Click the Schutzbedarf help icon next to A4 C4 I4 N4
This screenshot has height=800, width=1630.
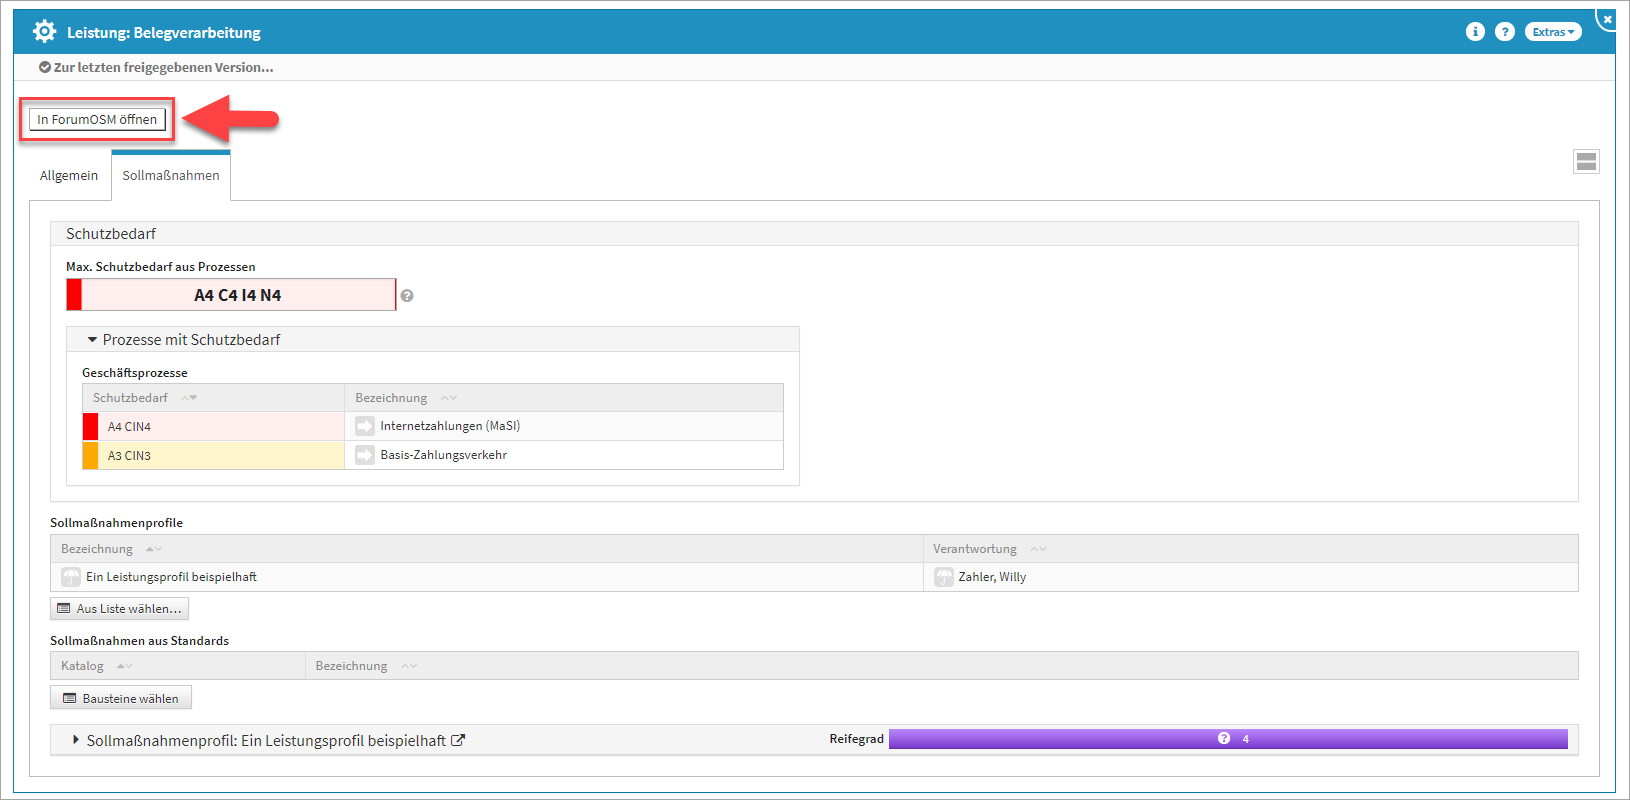(x=407, y=296)
